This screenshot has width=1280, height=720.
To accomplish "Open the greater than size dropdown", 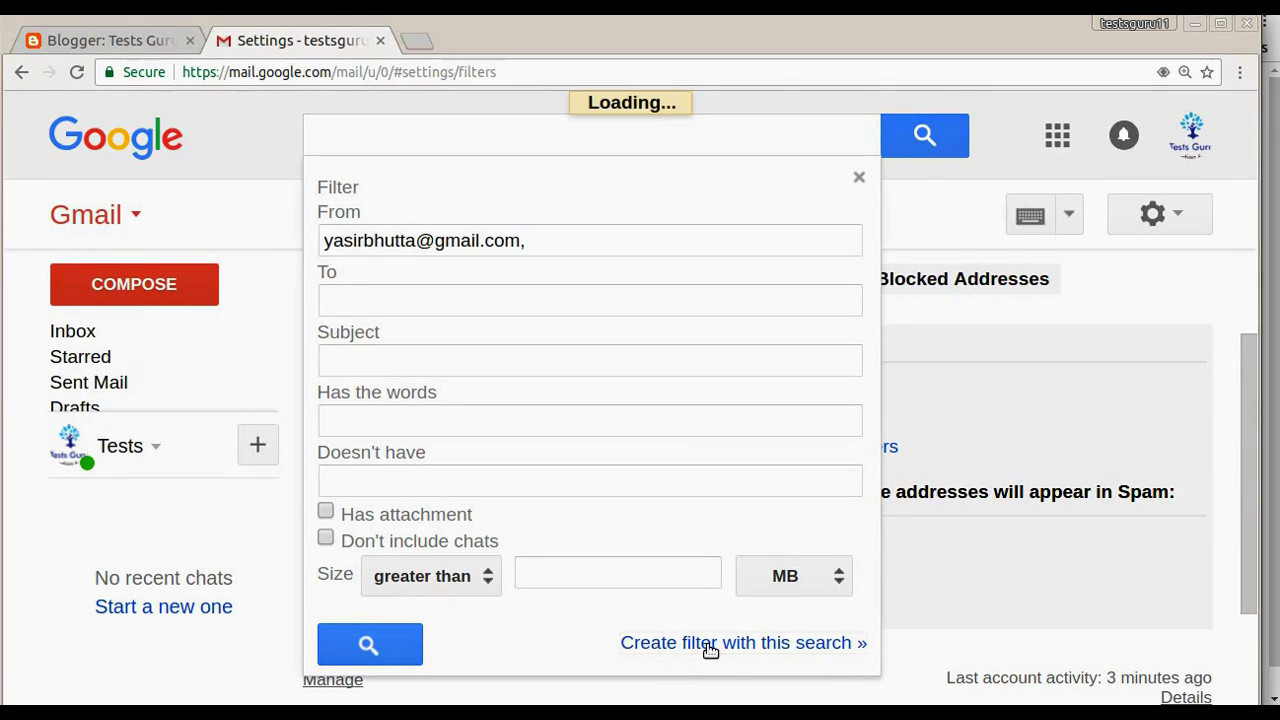I will pyautogui.click(x=431, y=576).
